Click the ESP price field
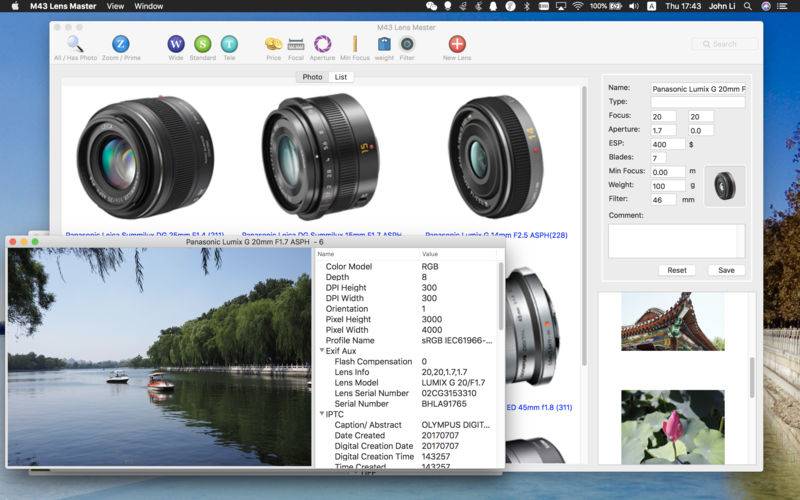This screenshot has width=800, height=500. [x=668, y=144]
